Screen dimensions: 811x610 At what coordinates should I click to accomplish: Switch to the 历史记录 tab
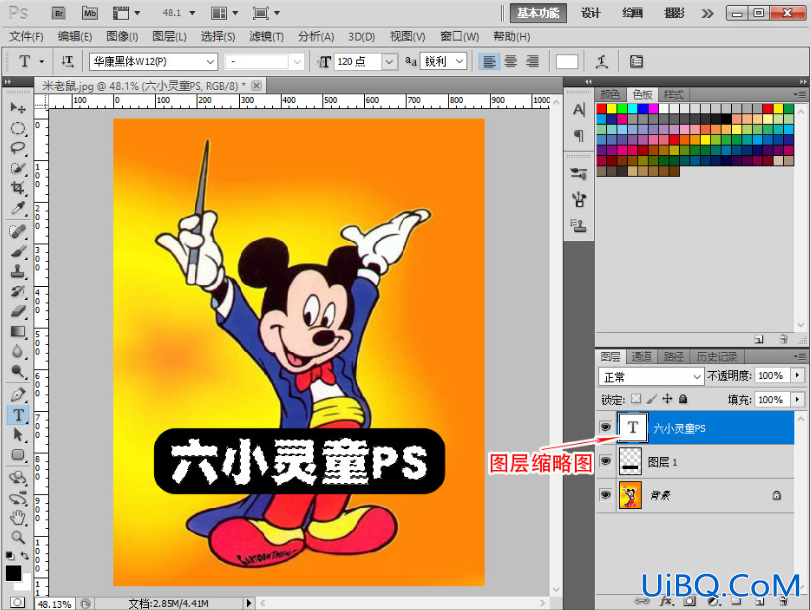[716, 356]
